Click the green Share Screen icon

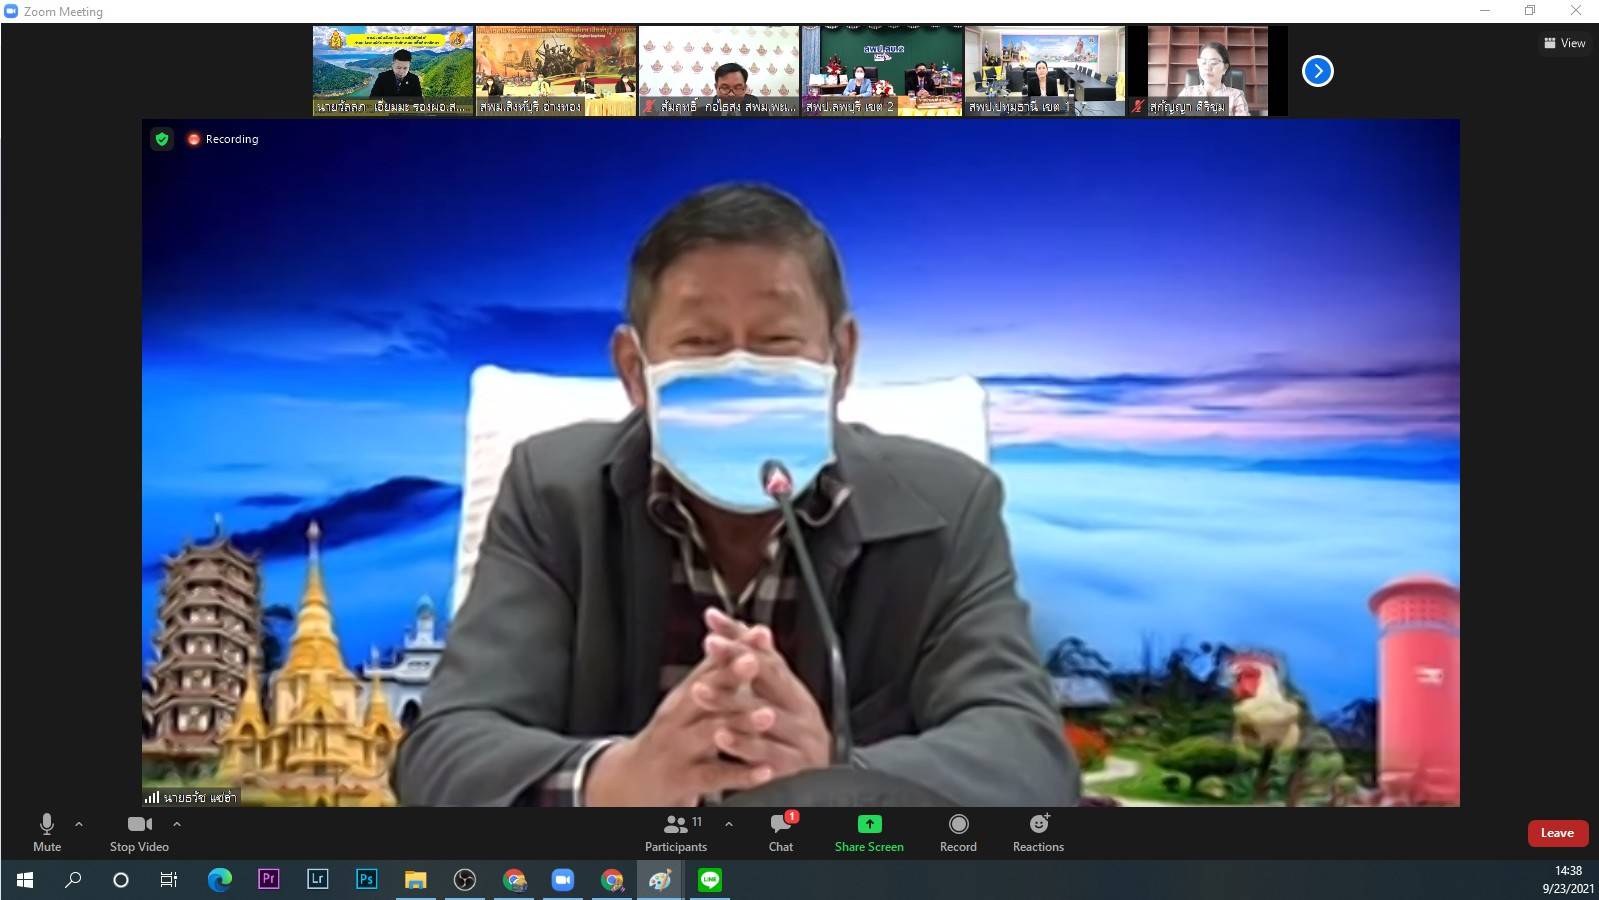click(x=869, y=824)
